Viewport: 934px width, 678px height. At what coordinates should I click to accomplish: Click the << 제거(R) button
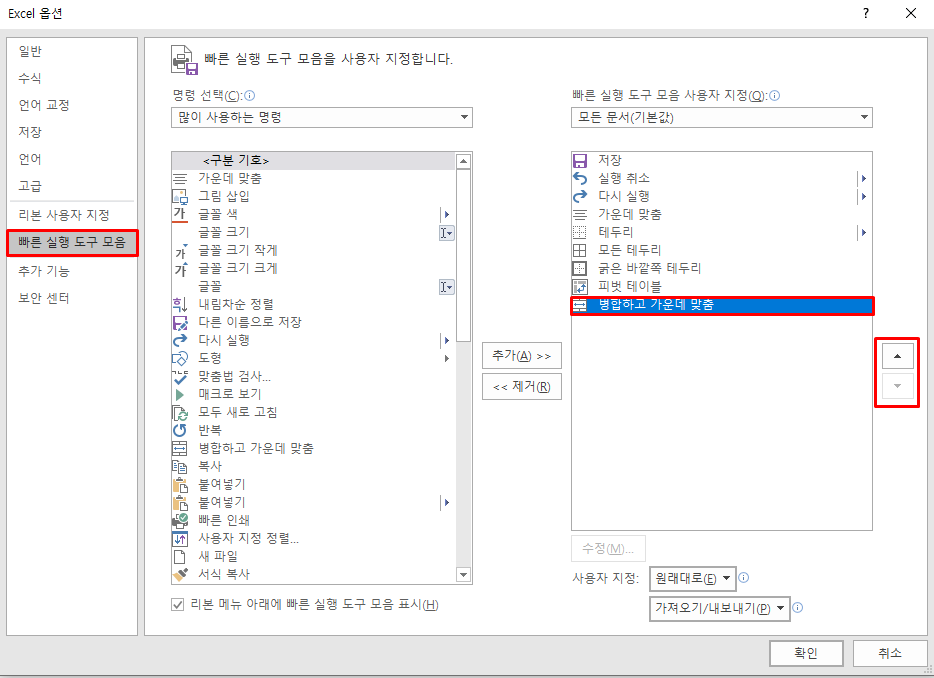[522, 387]
